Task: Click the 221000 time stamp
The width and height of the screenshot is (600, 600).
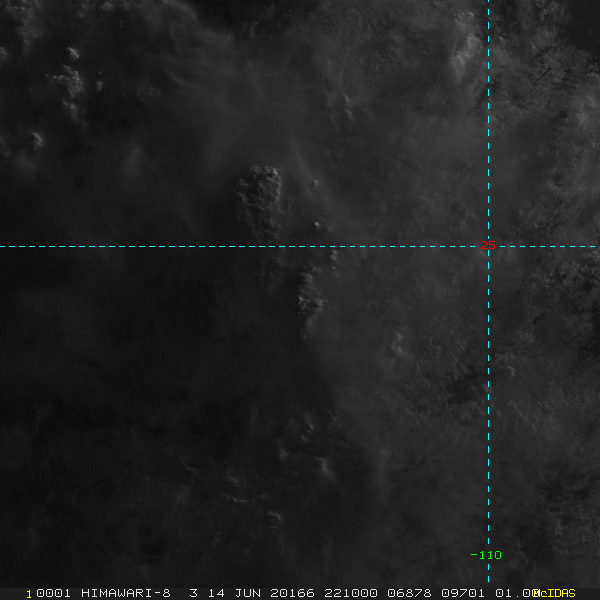Action: [x=351, y=593]
